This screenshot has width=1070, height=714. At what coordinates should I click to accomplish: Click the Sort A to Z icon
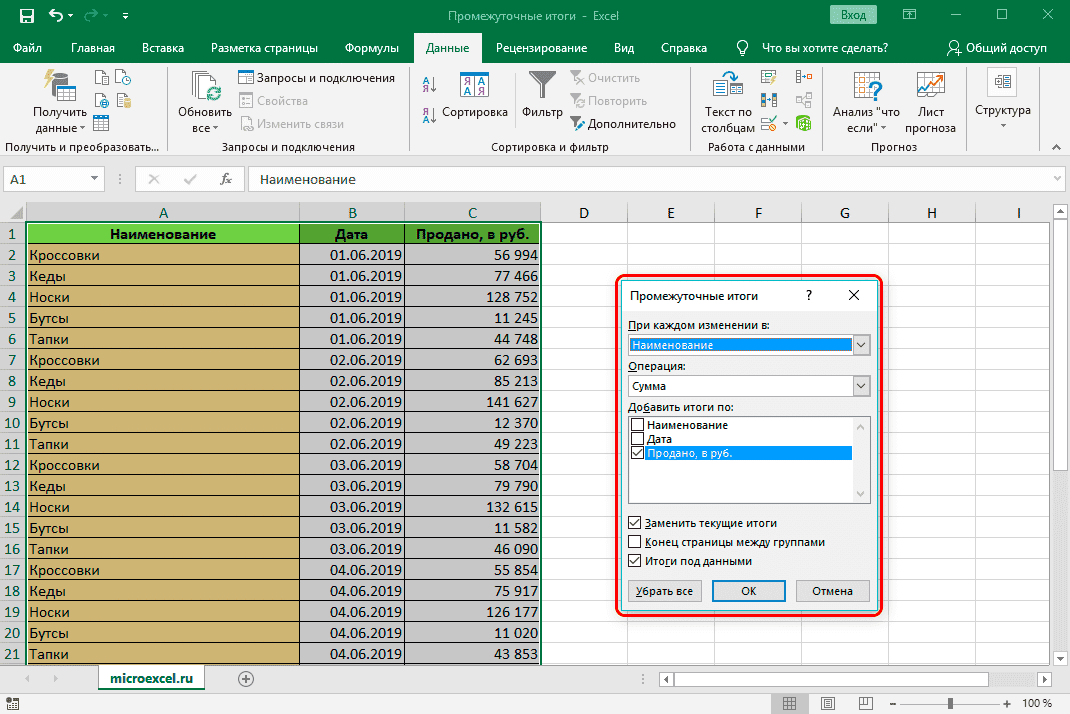point(429,85)
